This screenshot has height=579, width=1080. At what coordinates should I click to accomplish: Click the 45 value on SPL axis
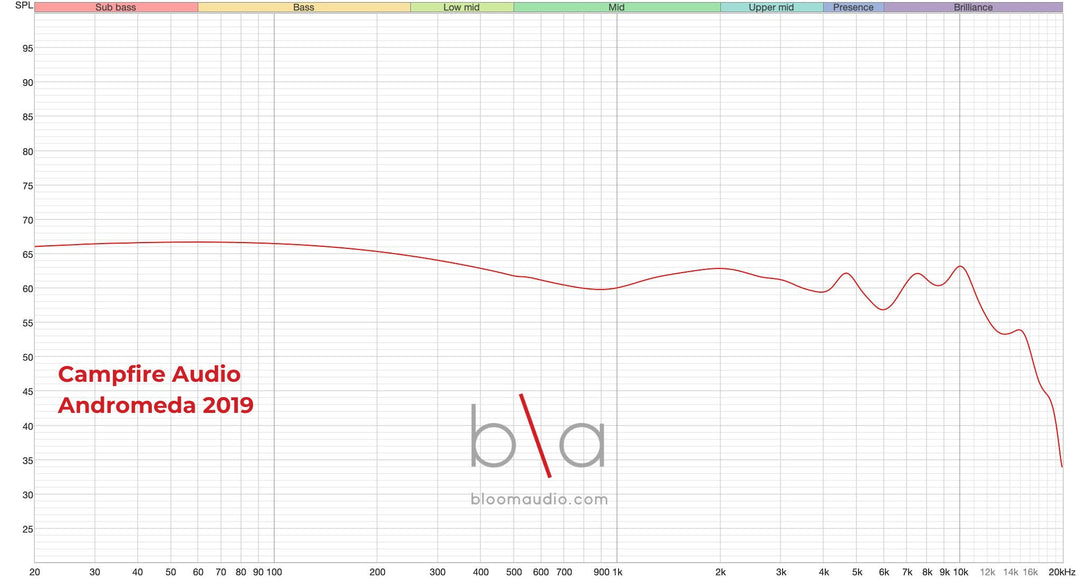tap(28, 392)
